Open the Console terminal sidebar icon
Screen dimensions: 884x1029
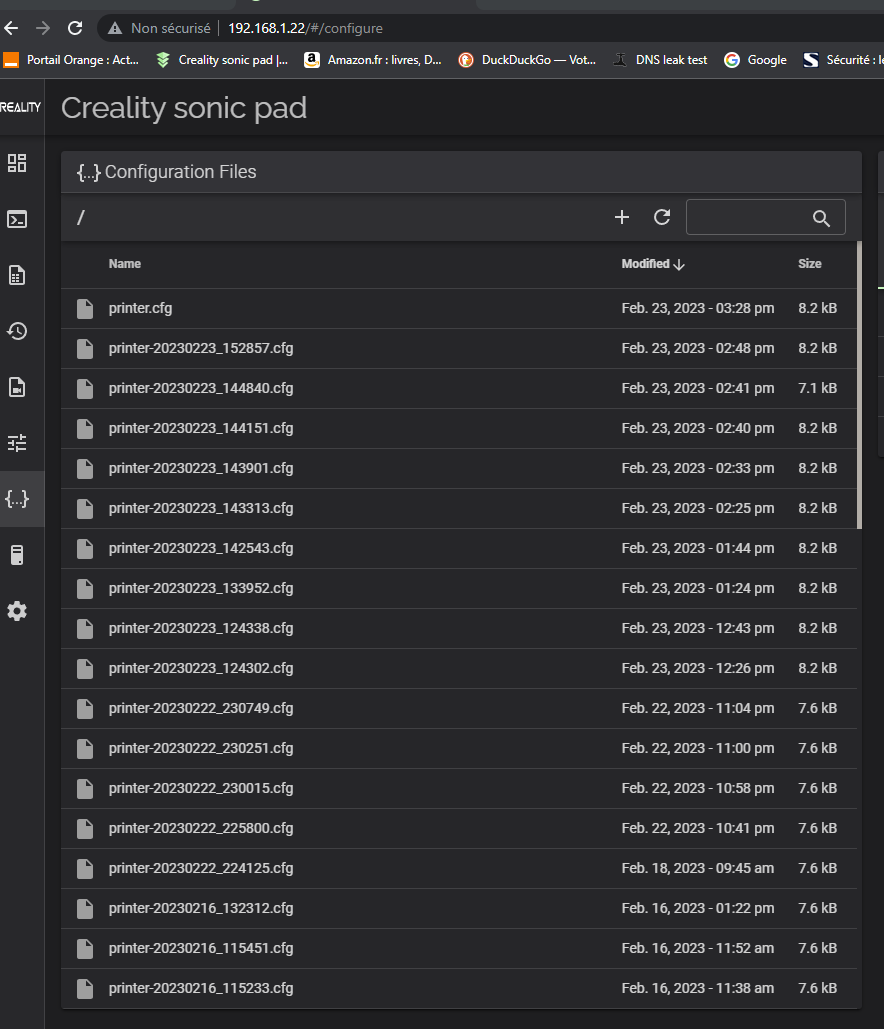(17, 219)
